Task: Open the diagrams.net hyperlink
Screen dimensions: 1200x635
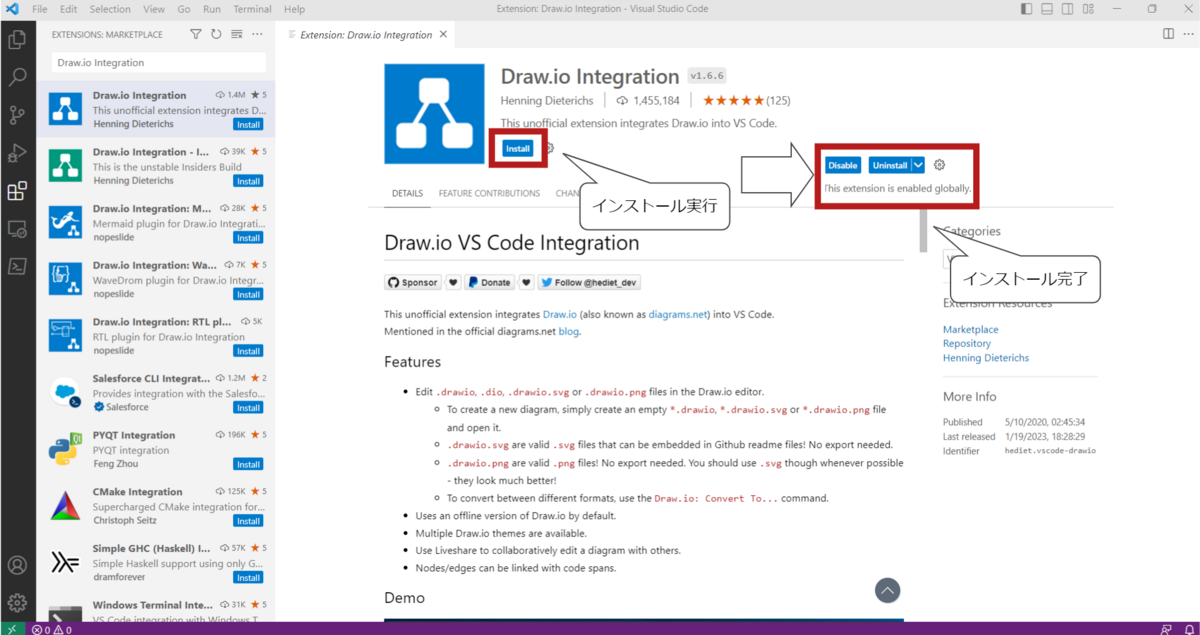Action: (679, 314)
